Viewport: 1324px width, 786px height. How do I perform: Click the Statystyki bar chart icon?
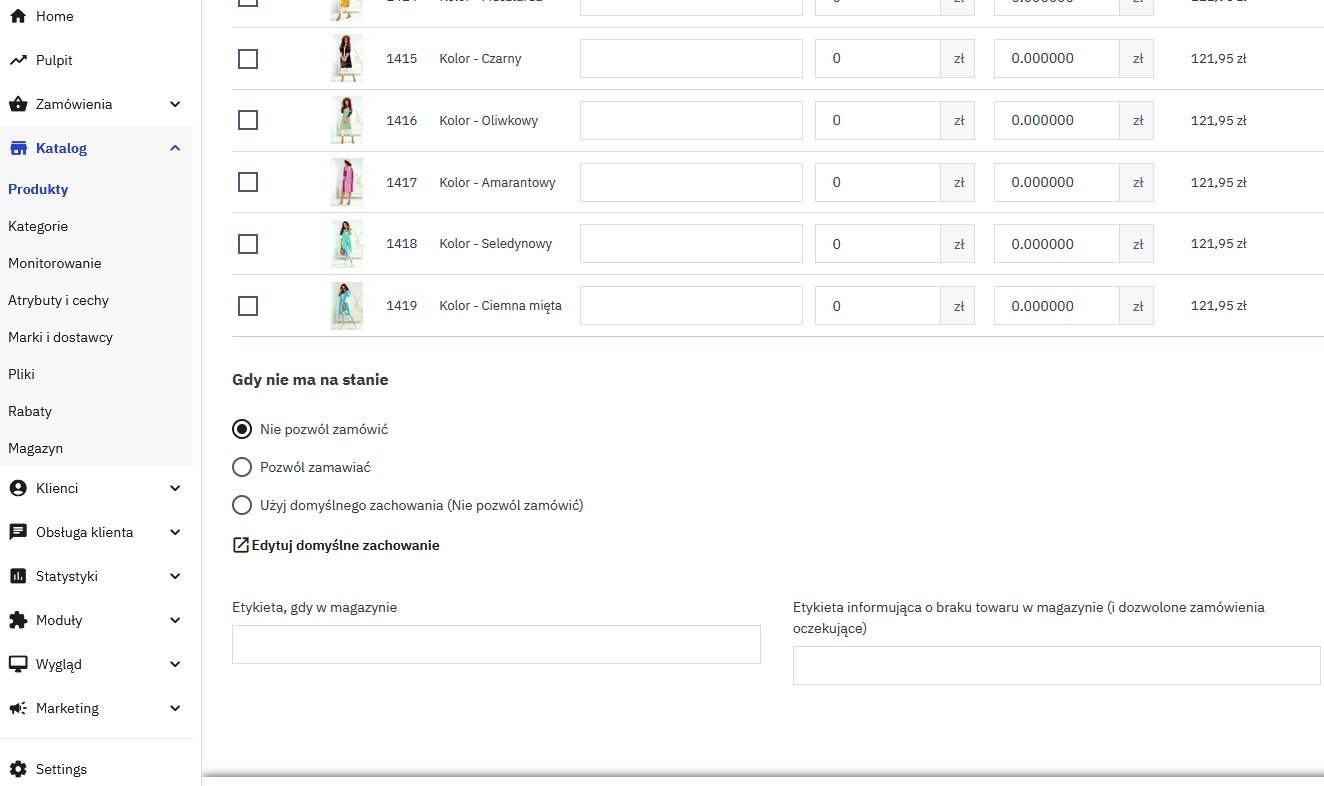pyautogui.click(x=17, y=576)
